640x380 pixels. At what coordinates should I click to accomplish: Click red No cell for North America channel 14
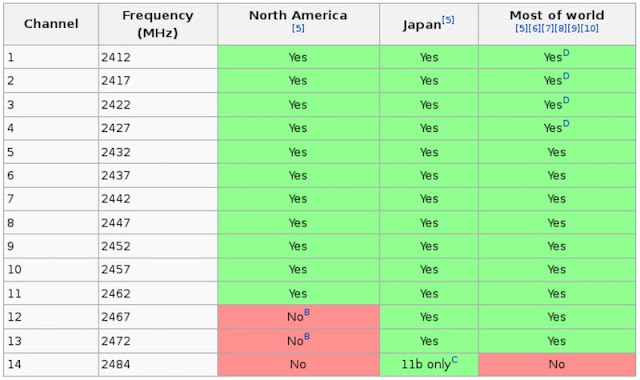pyautogui.click(x=298, y=364)
